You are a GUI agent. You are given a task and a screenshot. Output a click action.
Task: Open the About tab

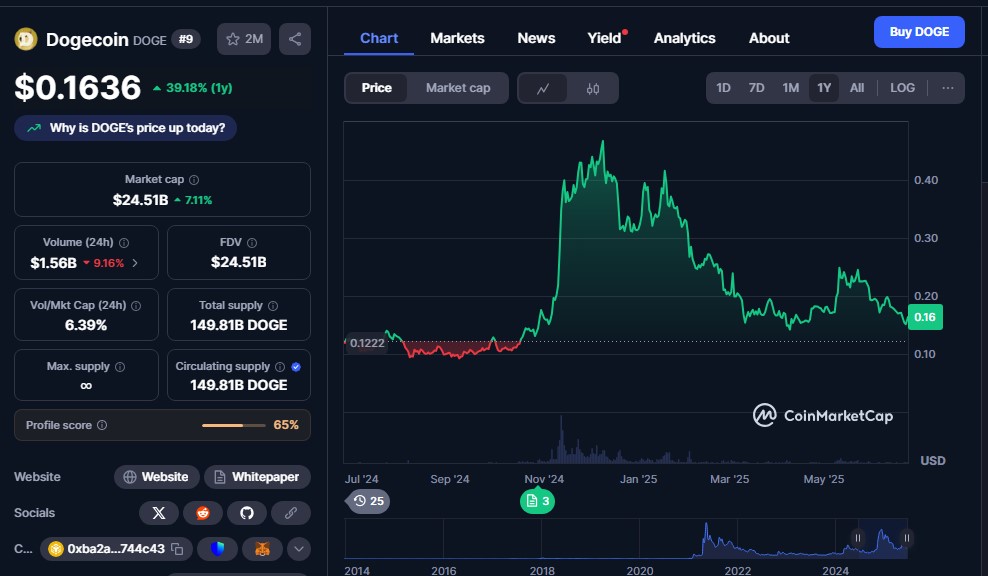pyautogui.click(x=769, y=38)
